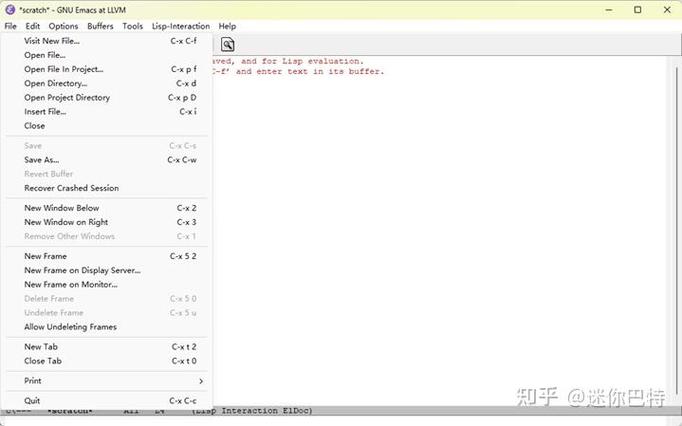
Task: Choose Open Project Directory
Action: click(107, 97)
